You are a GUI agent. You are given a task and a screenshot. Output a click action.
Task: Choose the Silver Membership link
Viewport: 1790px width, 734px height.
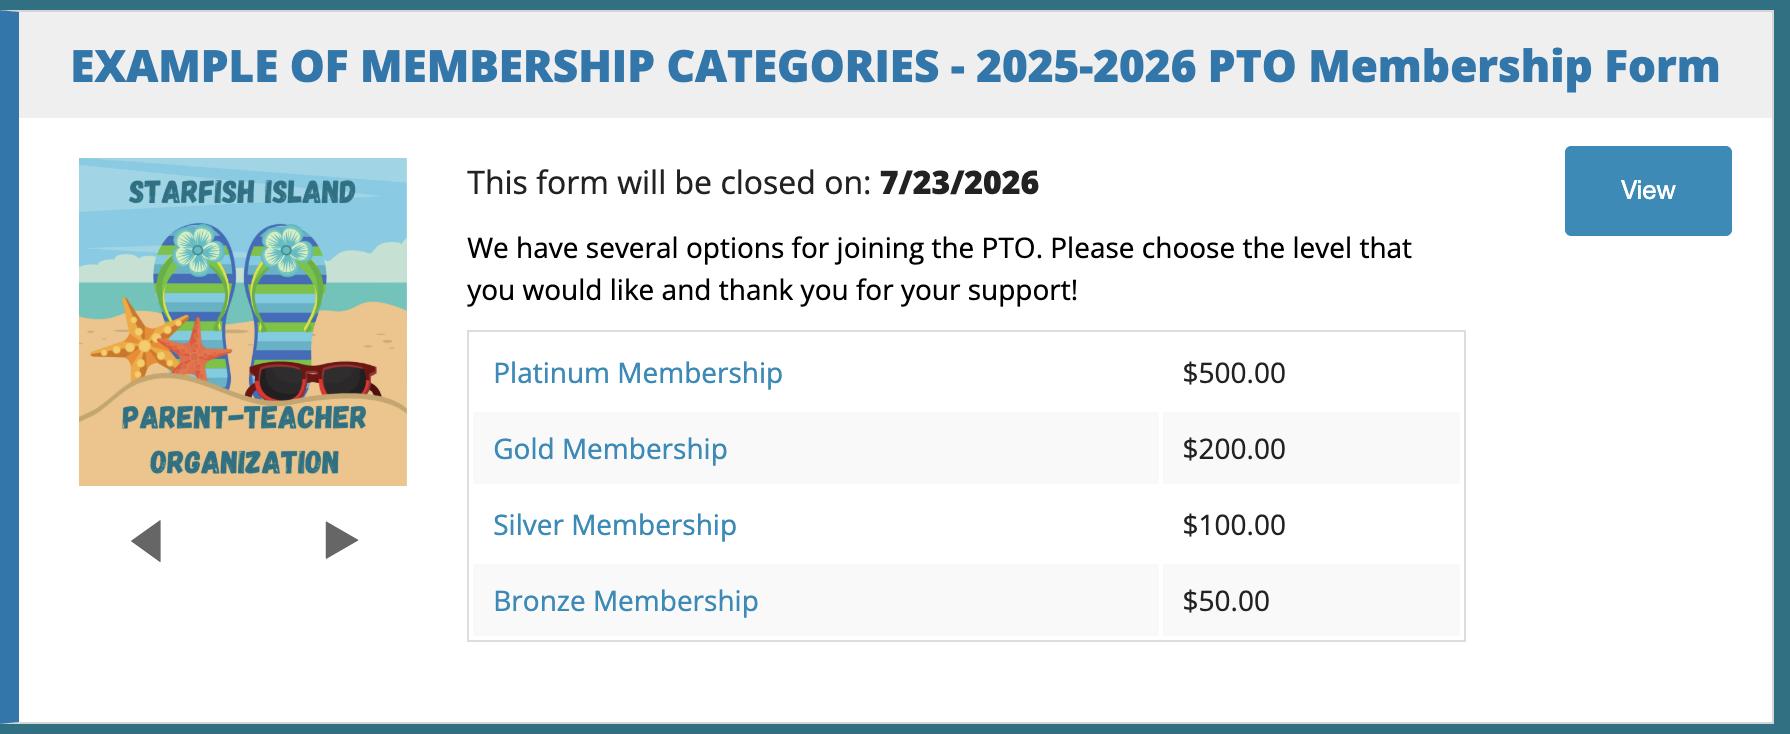614,525
